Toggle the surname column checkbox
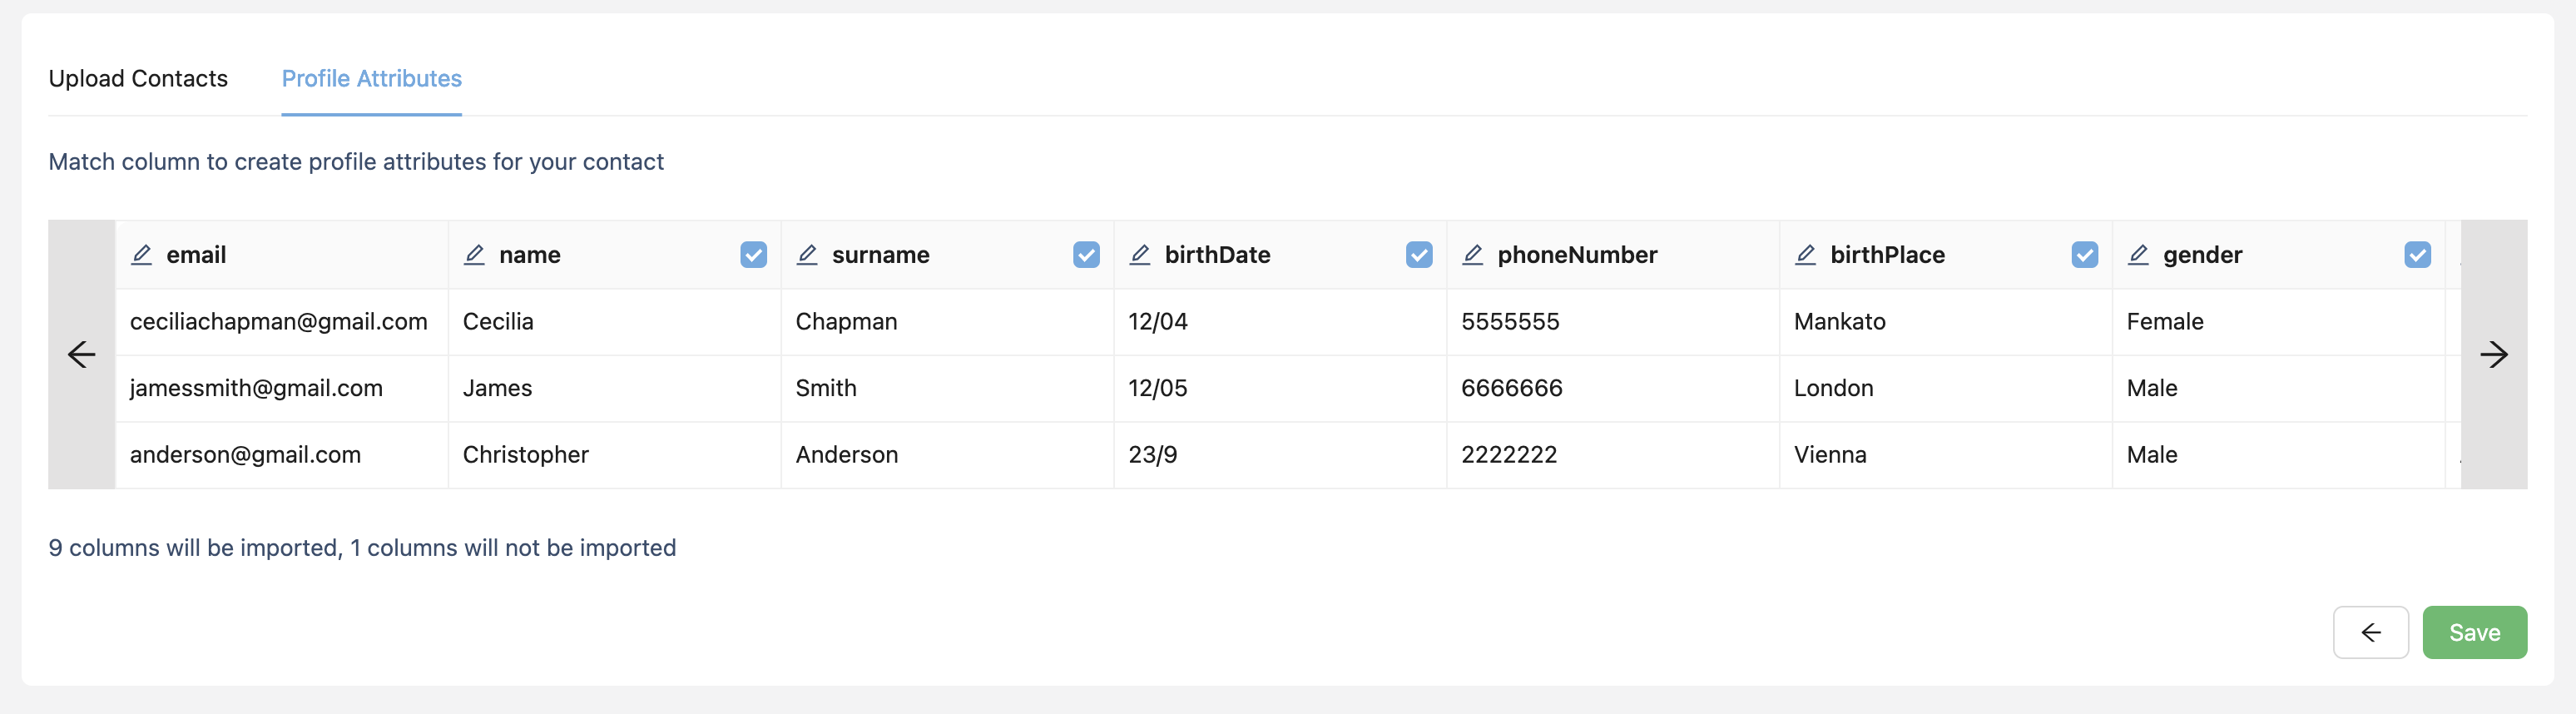 [x=1086, y=255]
